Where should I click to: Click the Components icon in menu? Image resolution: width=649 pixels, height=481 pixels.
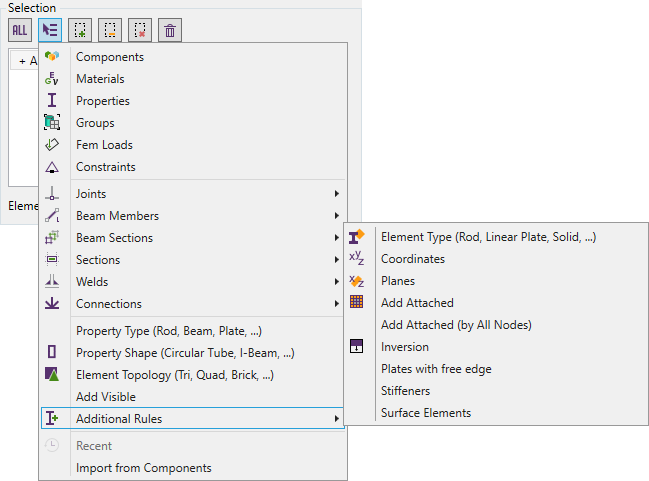pyautogui.click(x=52, y=57)
